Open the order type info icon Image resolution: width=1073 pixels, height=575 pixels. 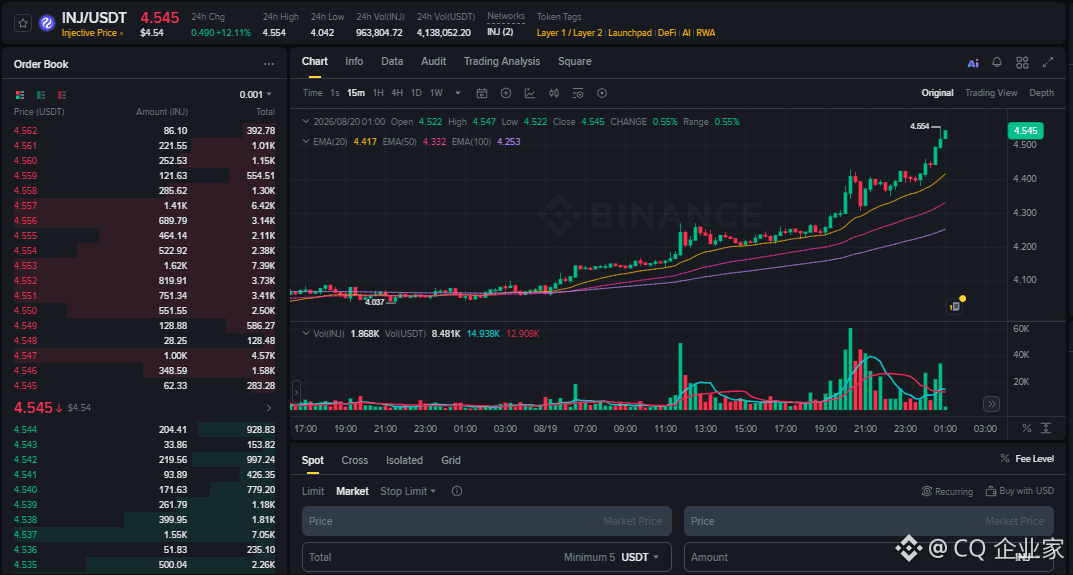(456, 491)
